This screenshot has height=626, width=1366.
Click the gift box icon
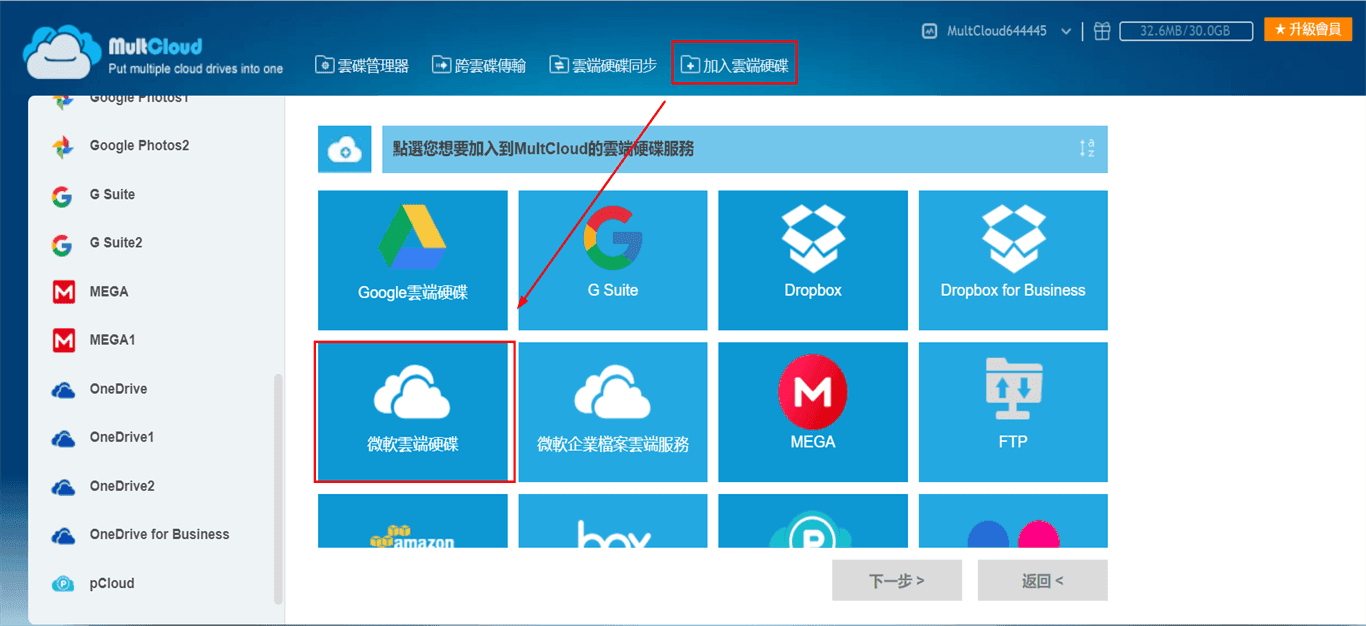[1102, 31]
